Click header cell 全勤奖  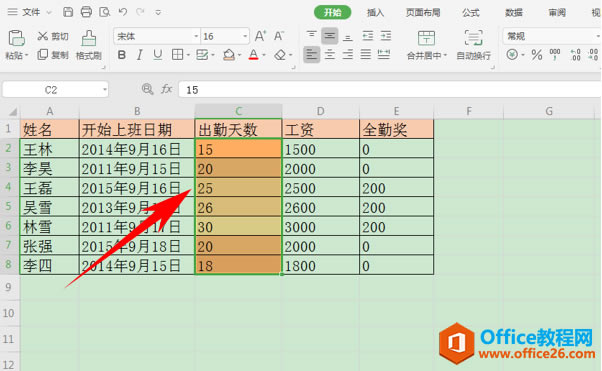click(x=397, y=129)
